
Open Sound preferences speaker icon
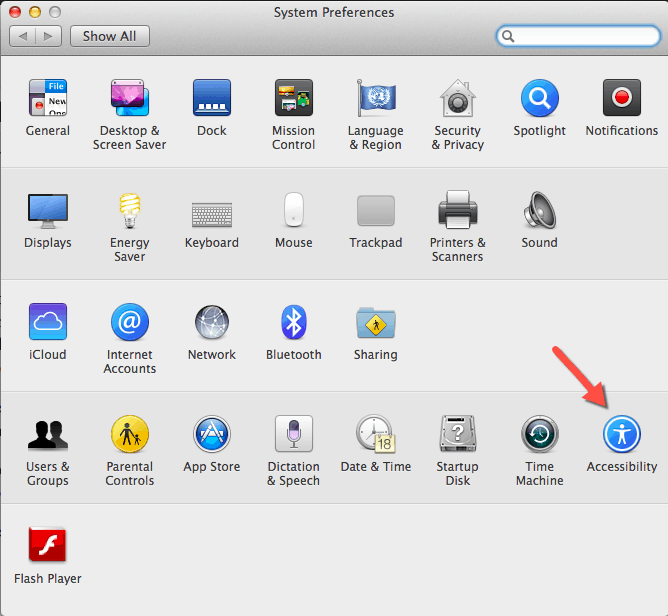click(x=539, y=210)
